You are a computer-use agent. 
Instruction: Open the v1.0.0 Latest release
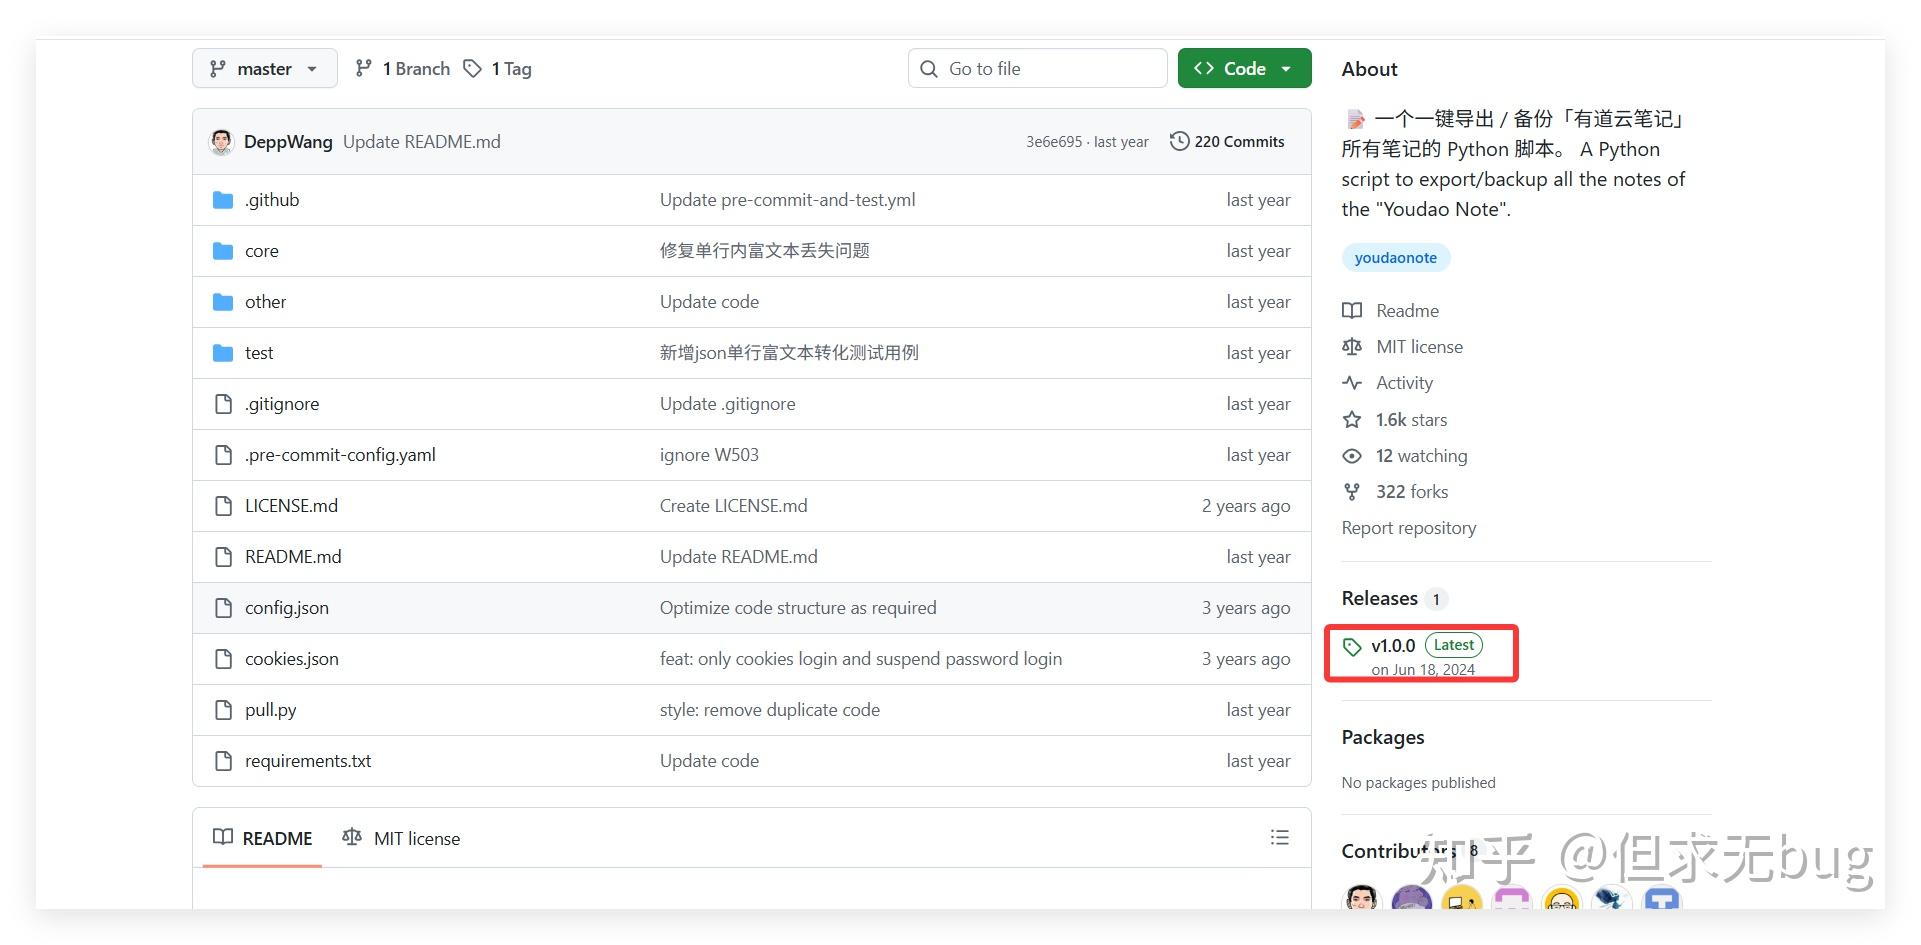[x=1393, y=645]
